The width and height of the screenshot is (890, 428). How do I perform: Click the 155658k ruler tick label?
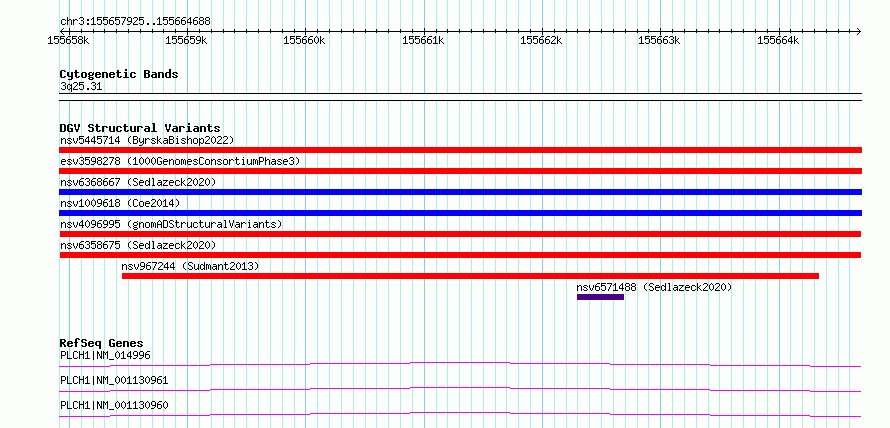pyautogui.click(x=68, y=40)
